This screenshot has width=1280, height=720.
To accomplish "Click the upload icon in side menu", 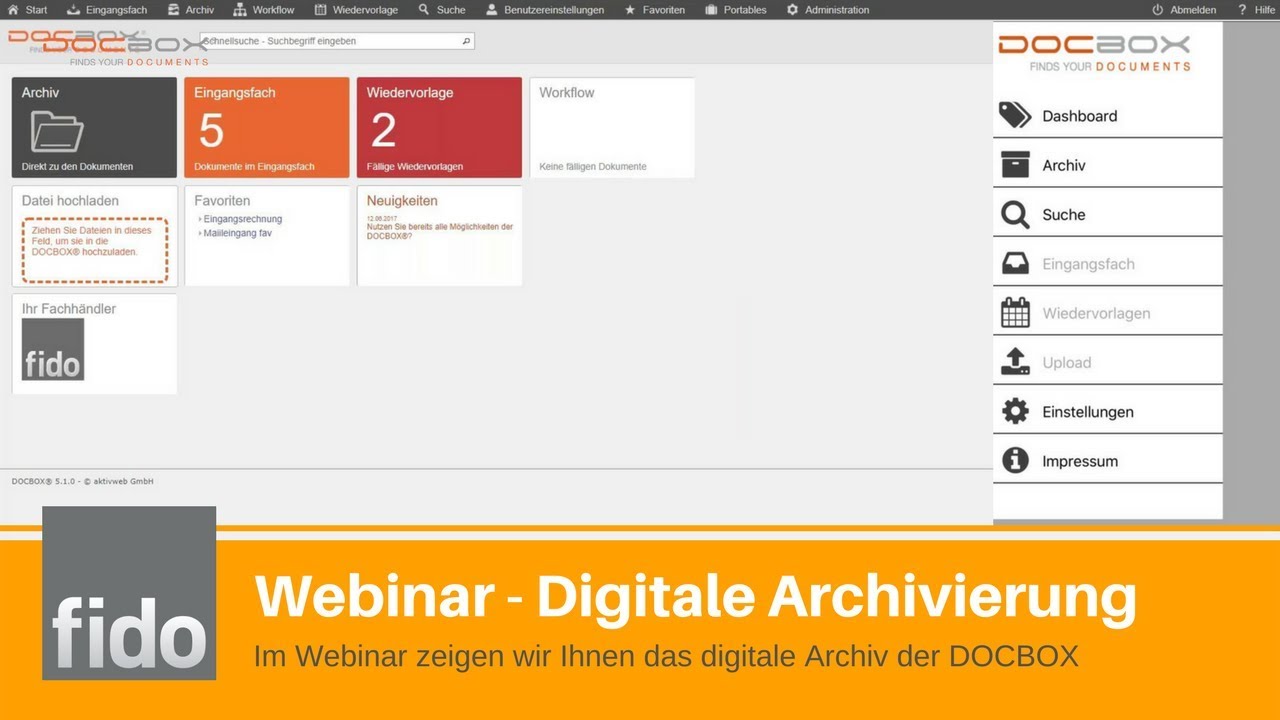I will coord(1015,362).
